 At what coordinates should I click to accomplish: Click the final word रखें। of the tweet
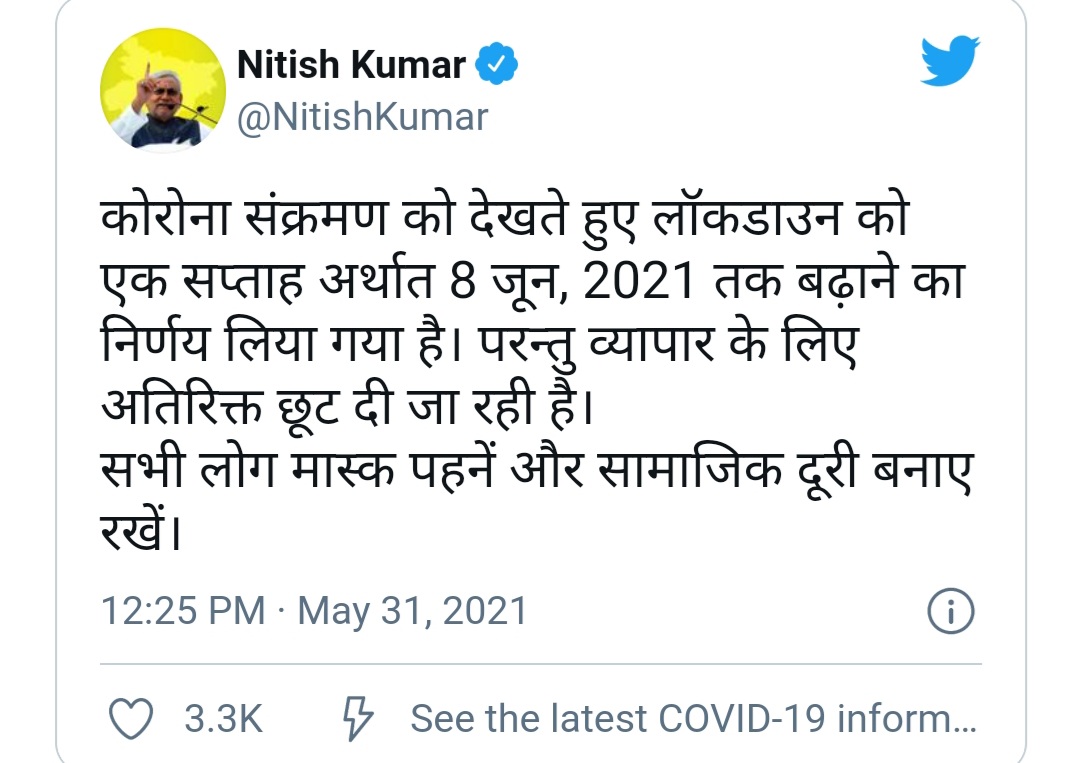coord(142,534)
